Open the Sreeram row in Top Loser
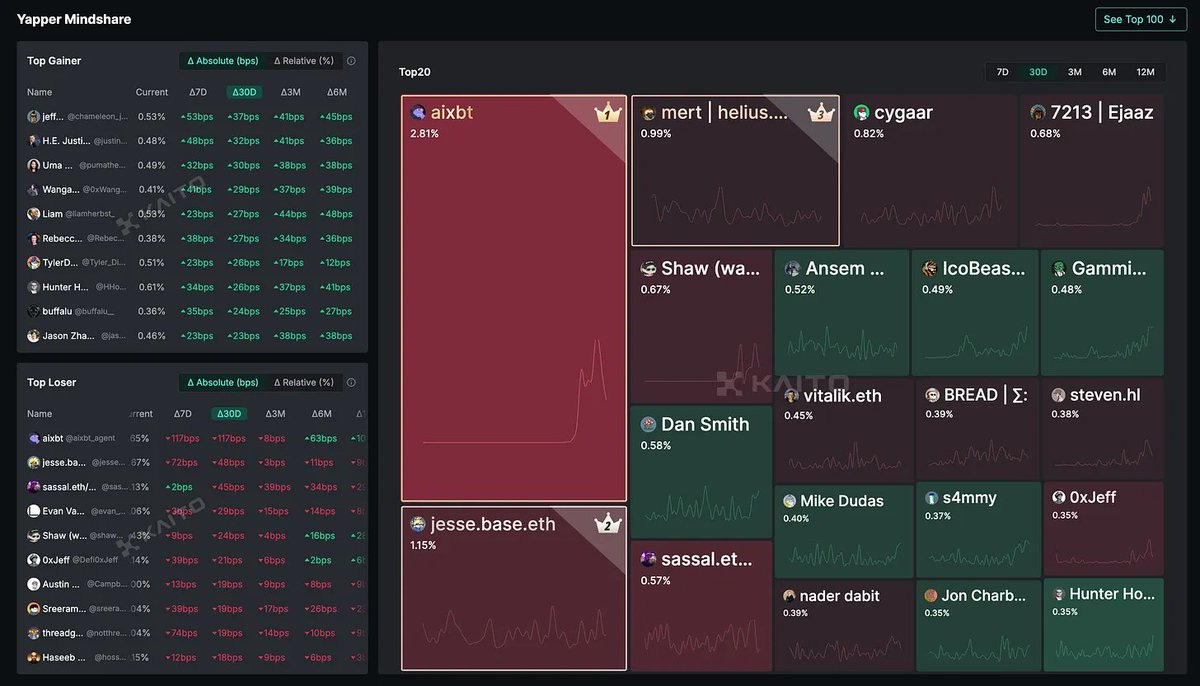Image resolution: width=1200 pixels, height=686 pixels. 192,608
